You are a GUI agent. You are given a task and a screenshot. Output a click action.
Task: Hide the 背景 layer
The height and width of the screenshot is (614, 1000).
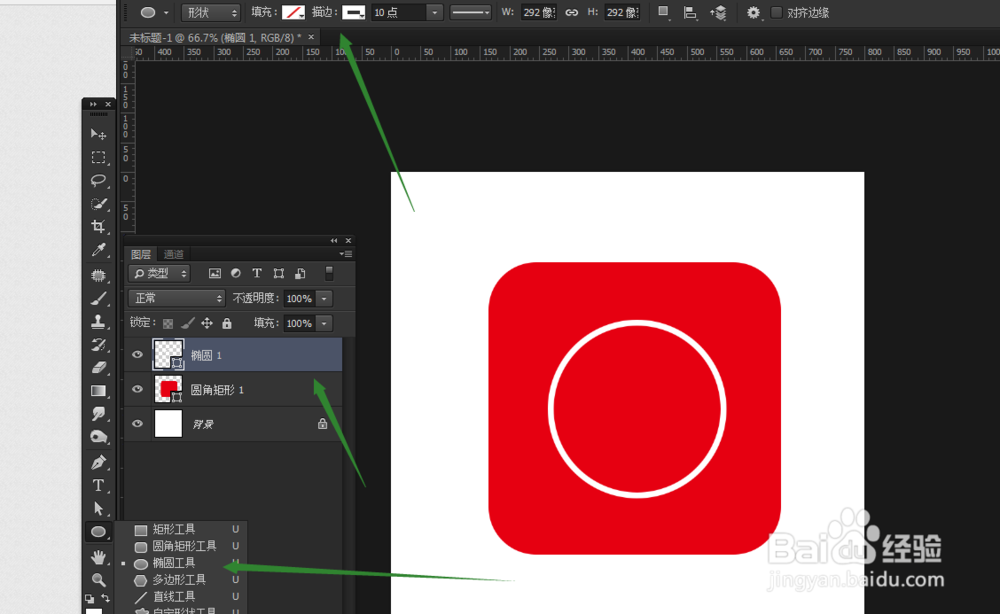click(137, 423)
